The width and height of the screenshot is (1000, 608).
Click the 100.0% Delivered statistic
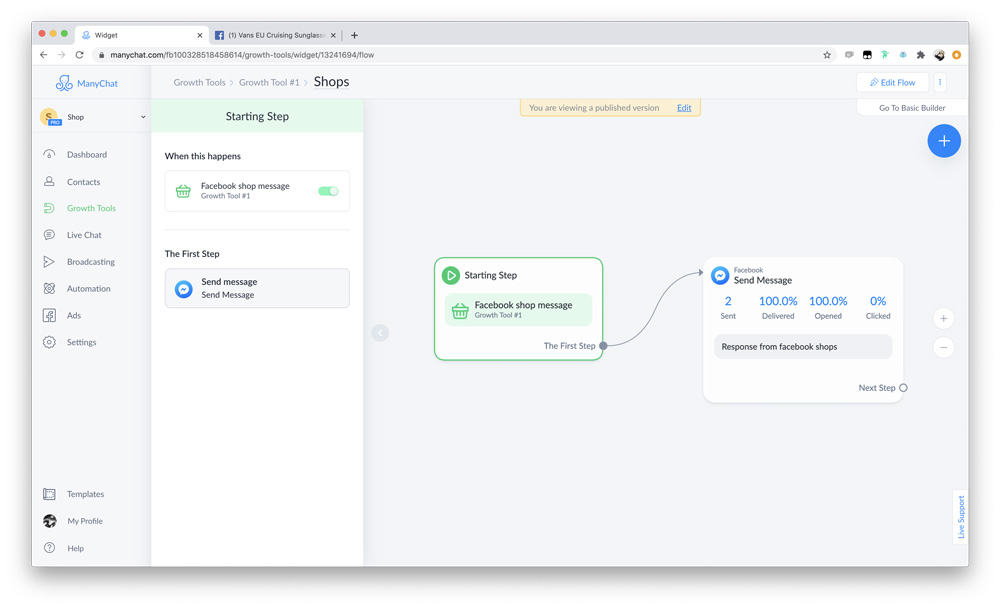[x=777, y=307]
